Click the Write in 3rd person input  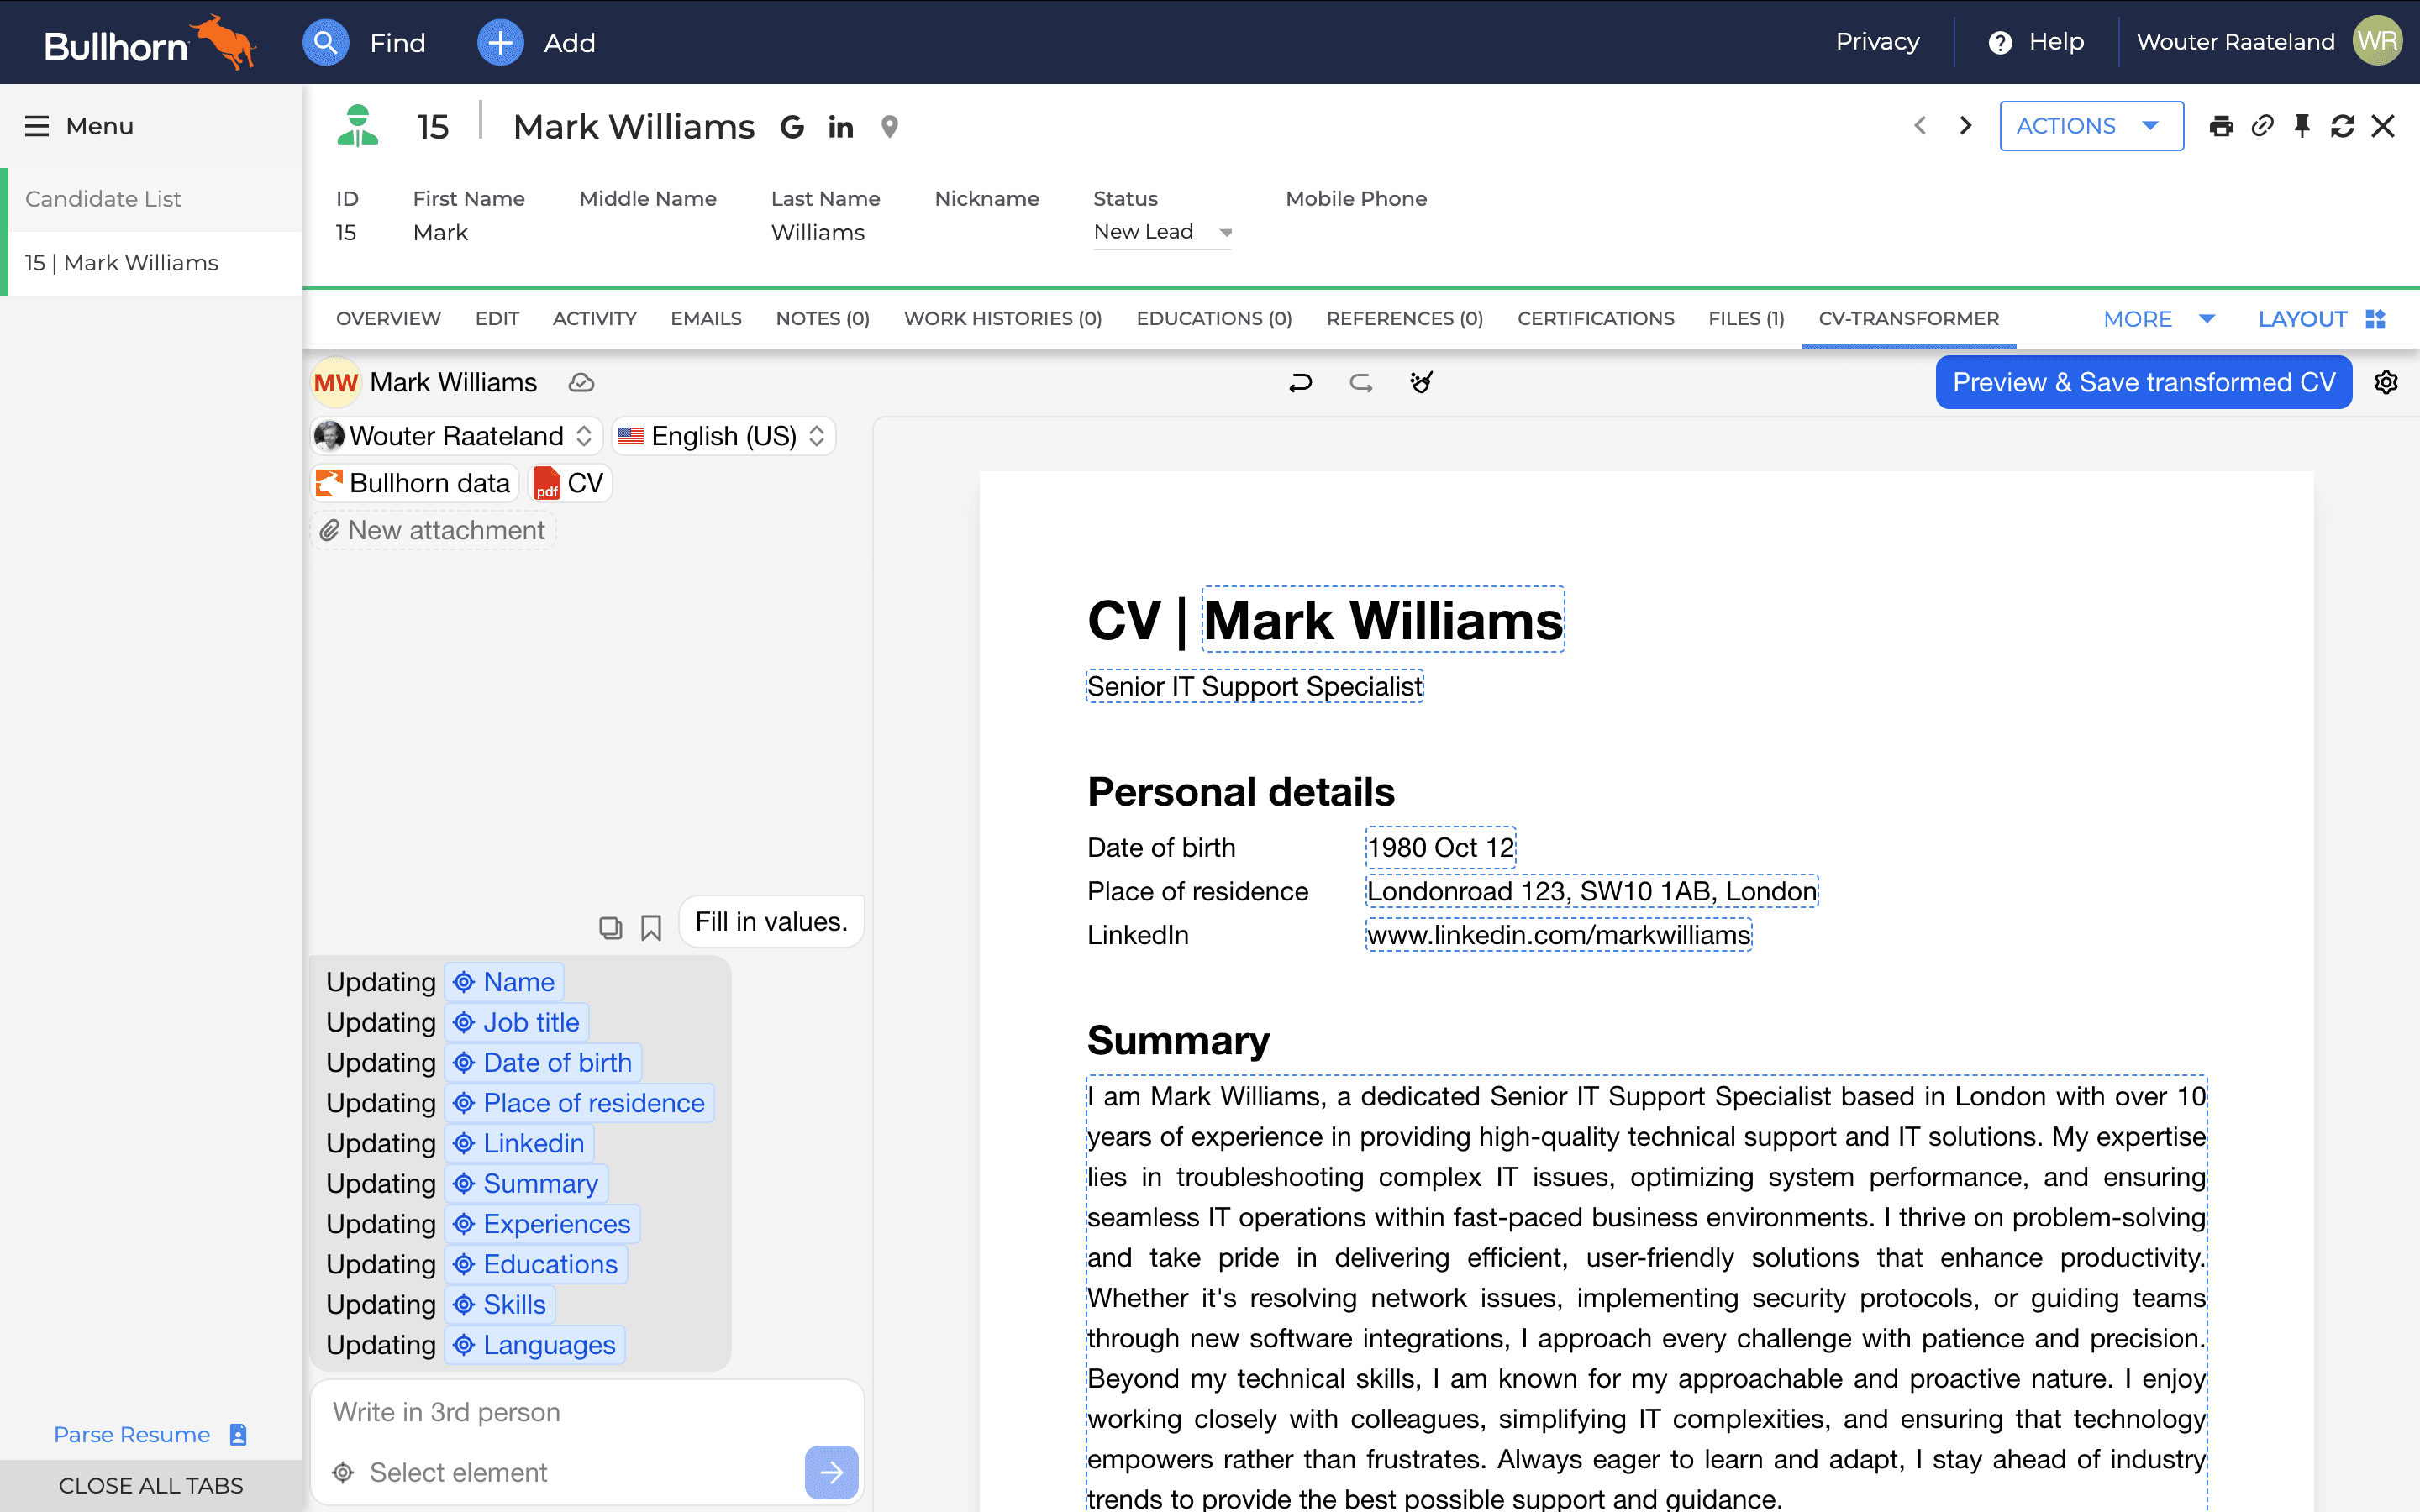point(587,1412)
